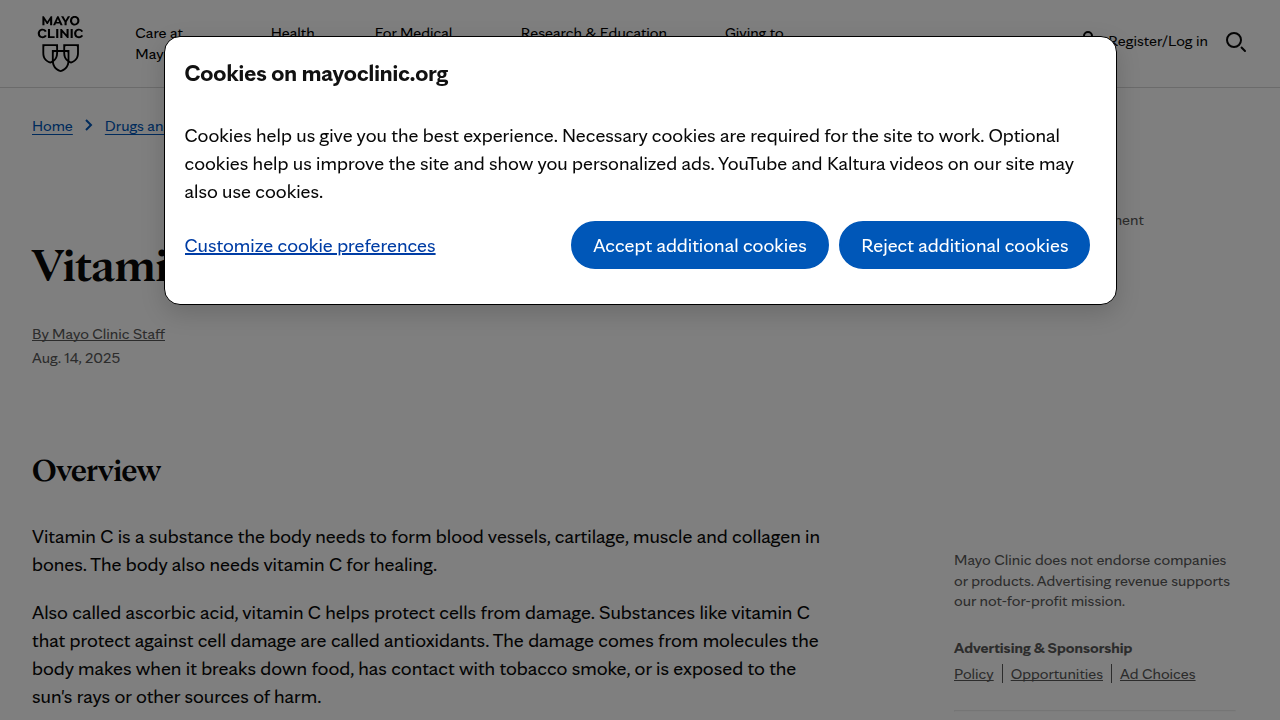This screenshot has height=720, width=1280.
Task: Click the paragraph starting 'Also called ascorbic acid'
Action: click(x=426, y=654)
